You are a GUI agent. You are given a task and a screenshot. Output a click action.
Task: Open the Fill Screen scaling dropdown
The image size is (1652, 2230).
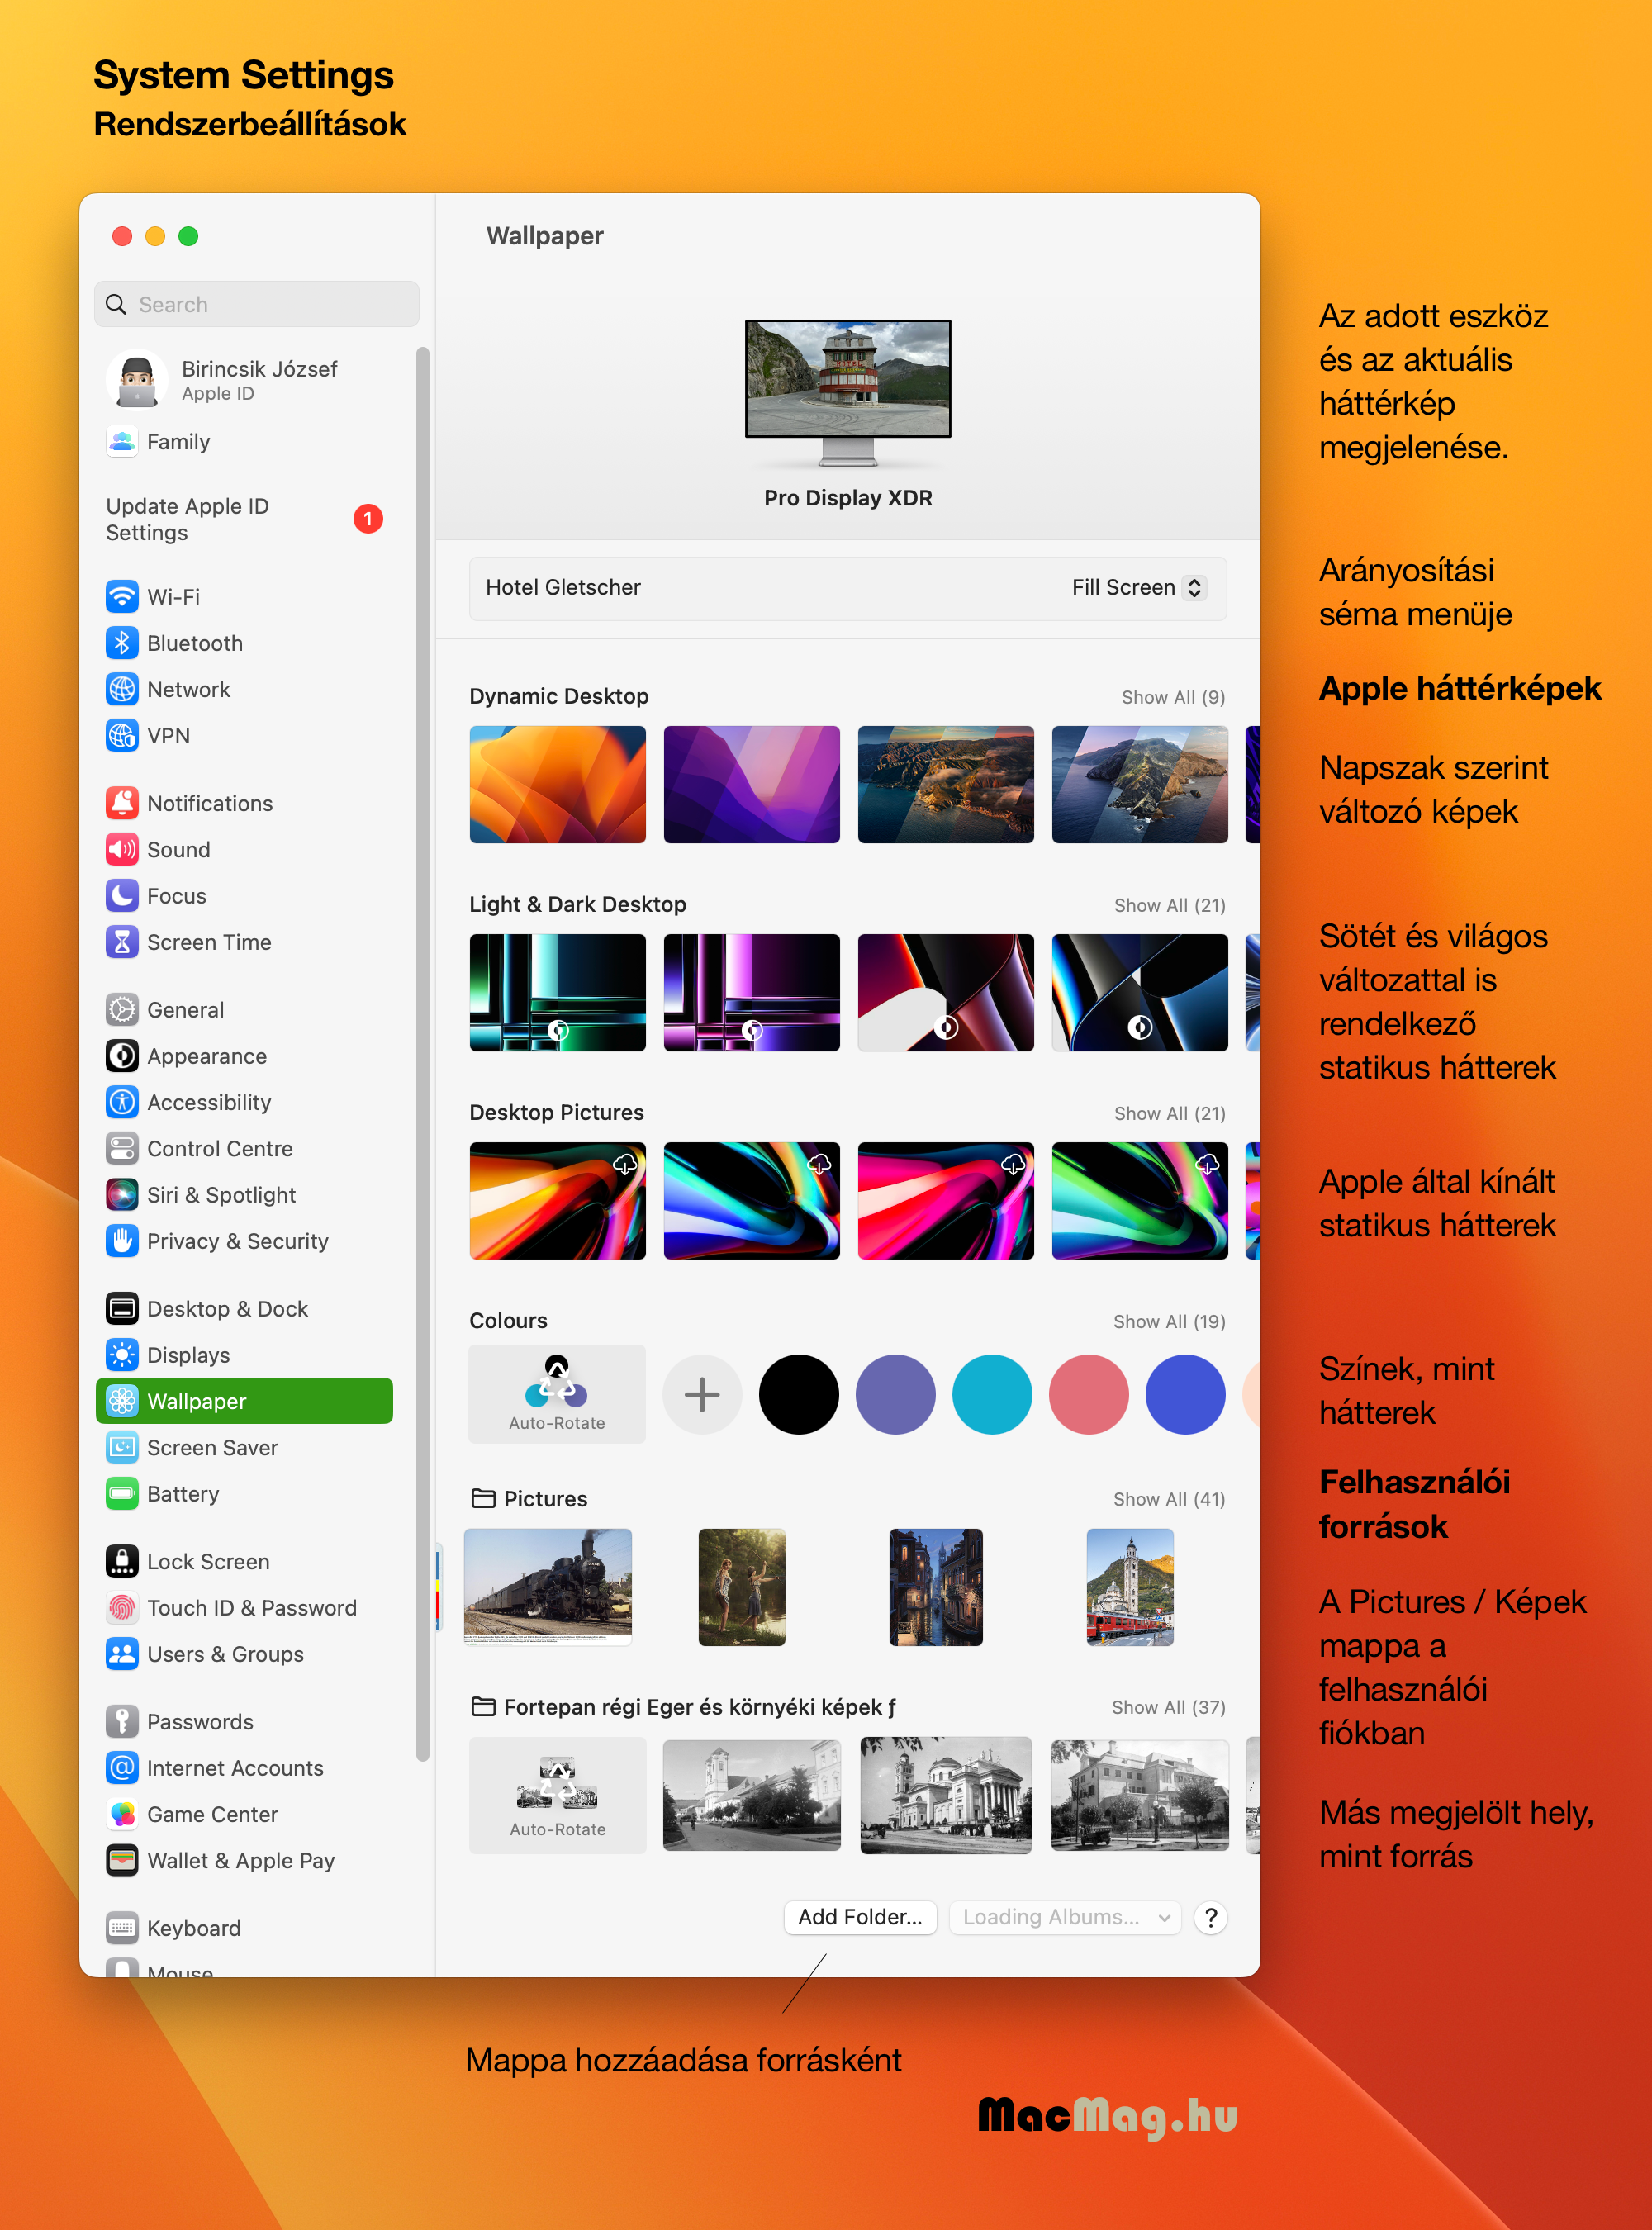point(1139,587)
